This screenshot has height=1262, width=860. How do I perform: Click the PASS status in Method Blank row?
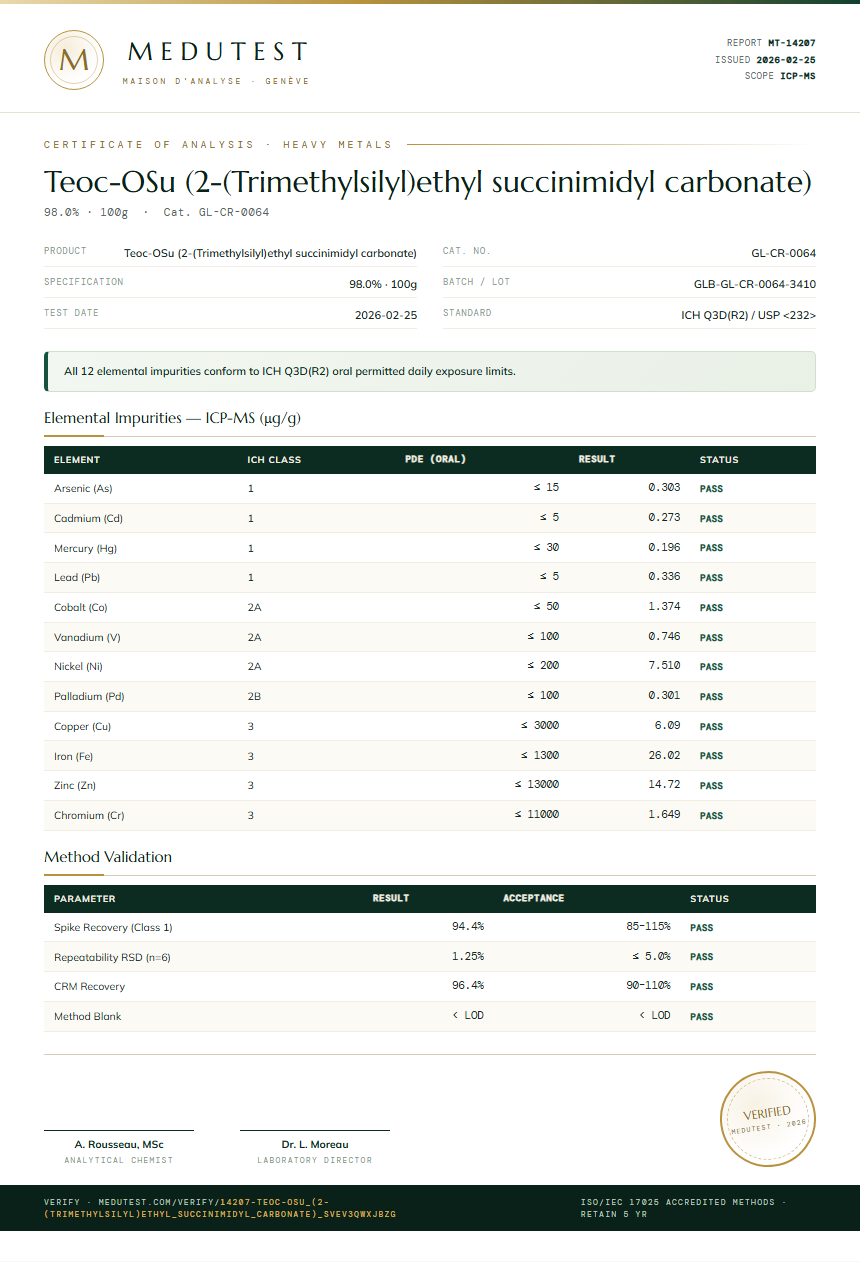[701, 1017]
